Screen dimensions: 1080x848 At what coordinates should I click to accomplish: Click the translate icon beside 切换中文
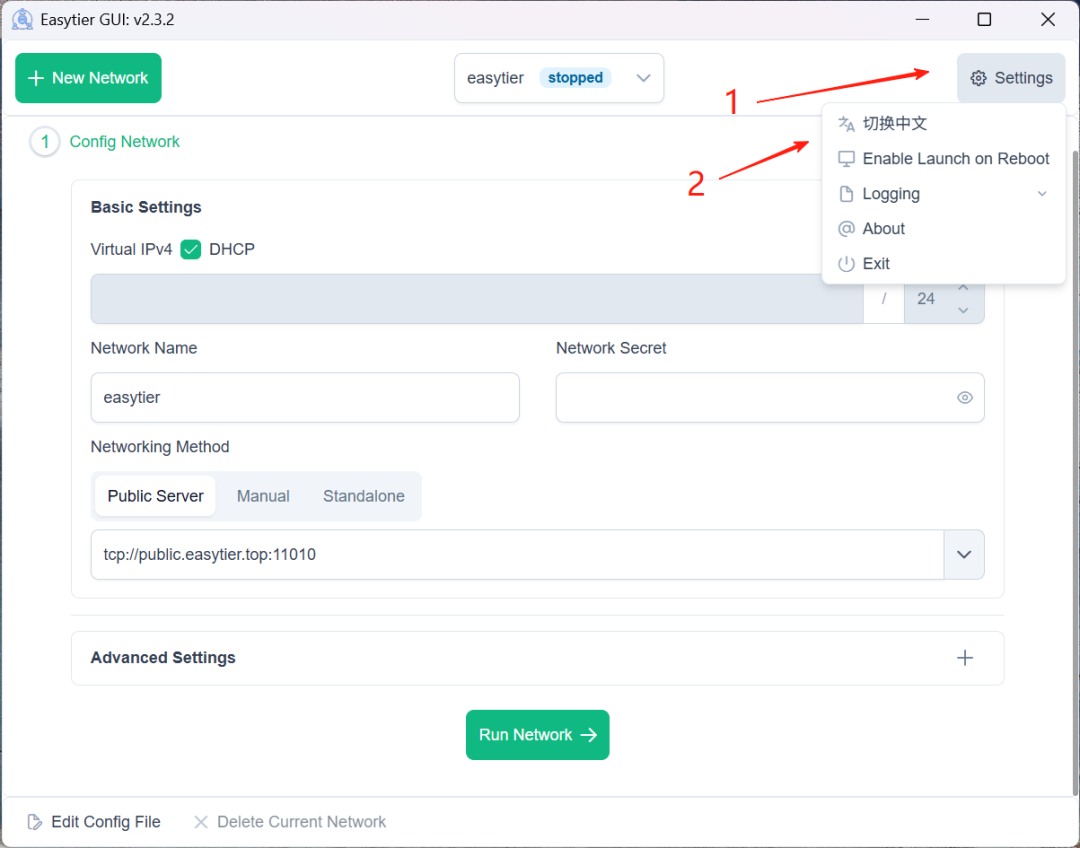coord(846,124)
